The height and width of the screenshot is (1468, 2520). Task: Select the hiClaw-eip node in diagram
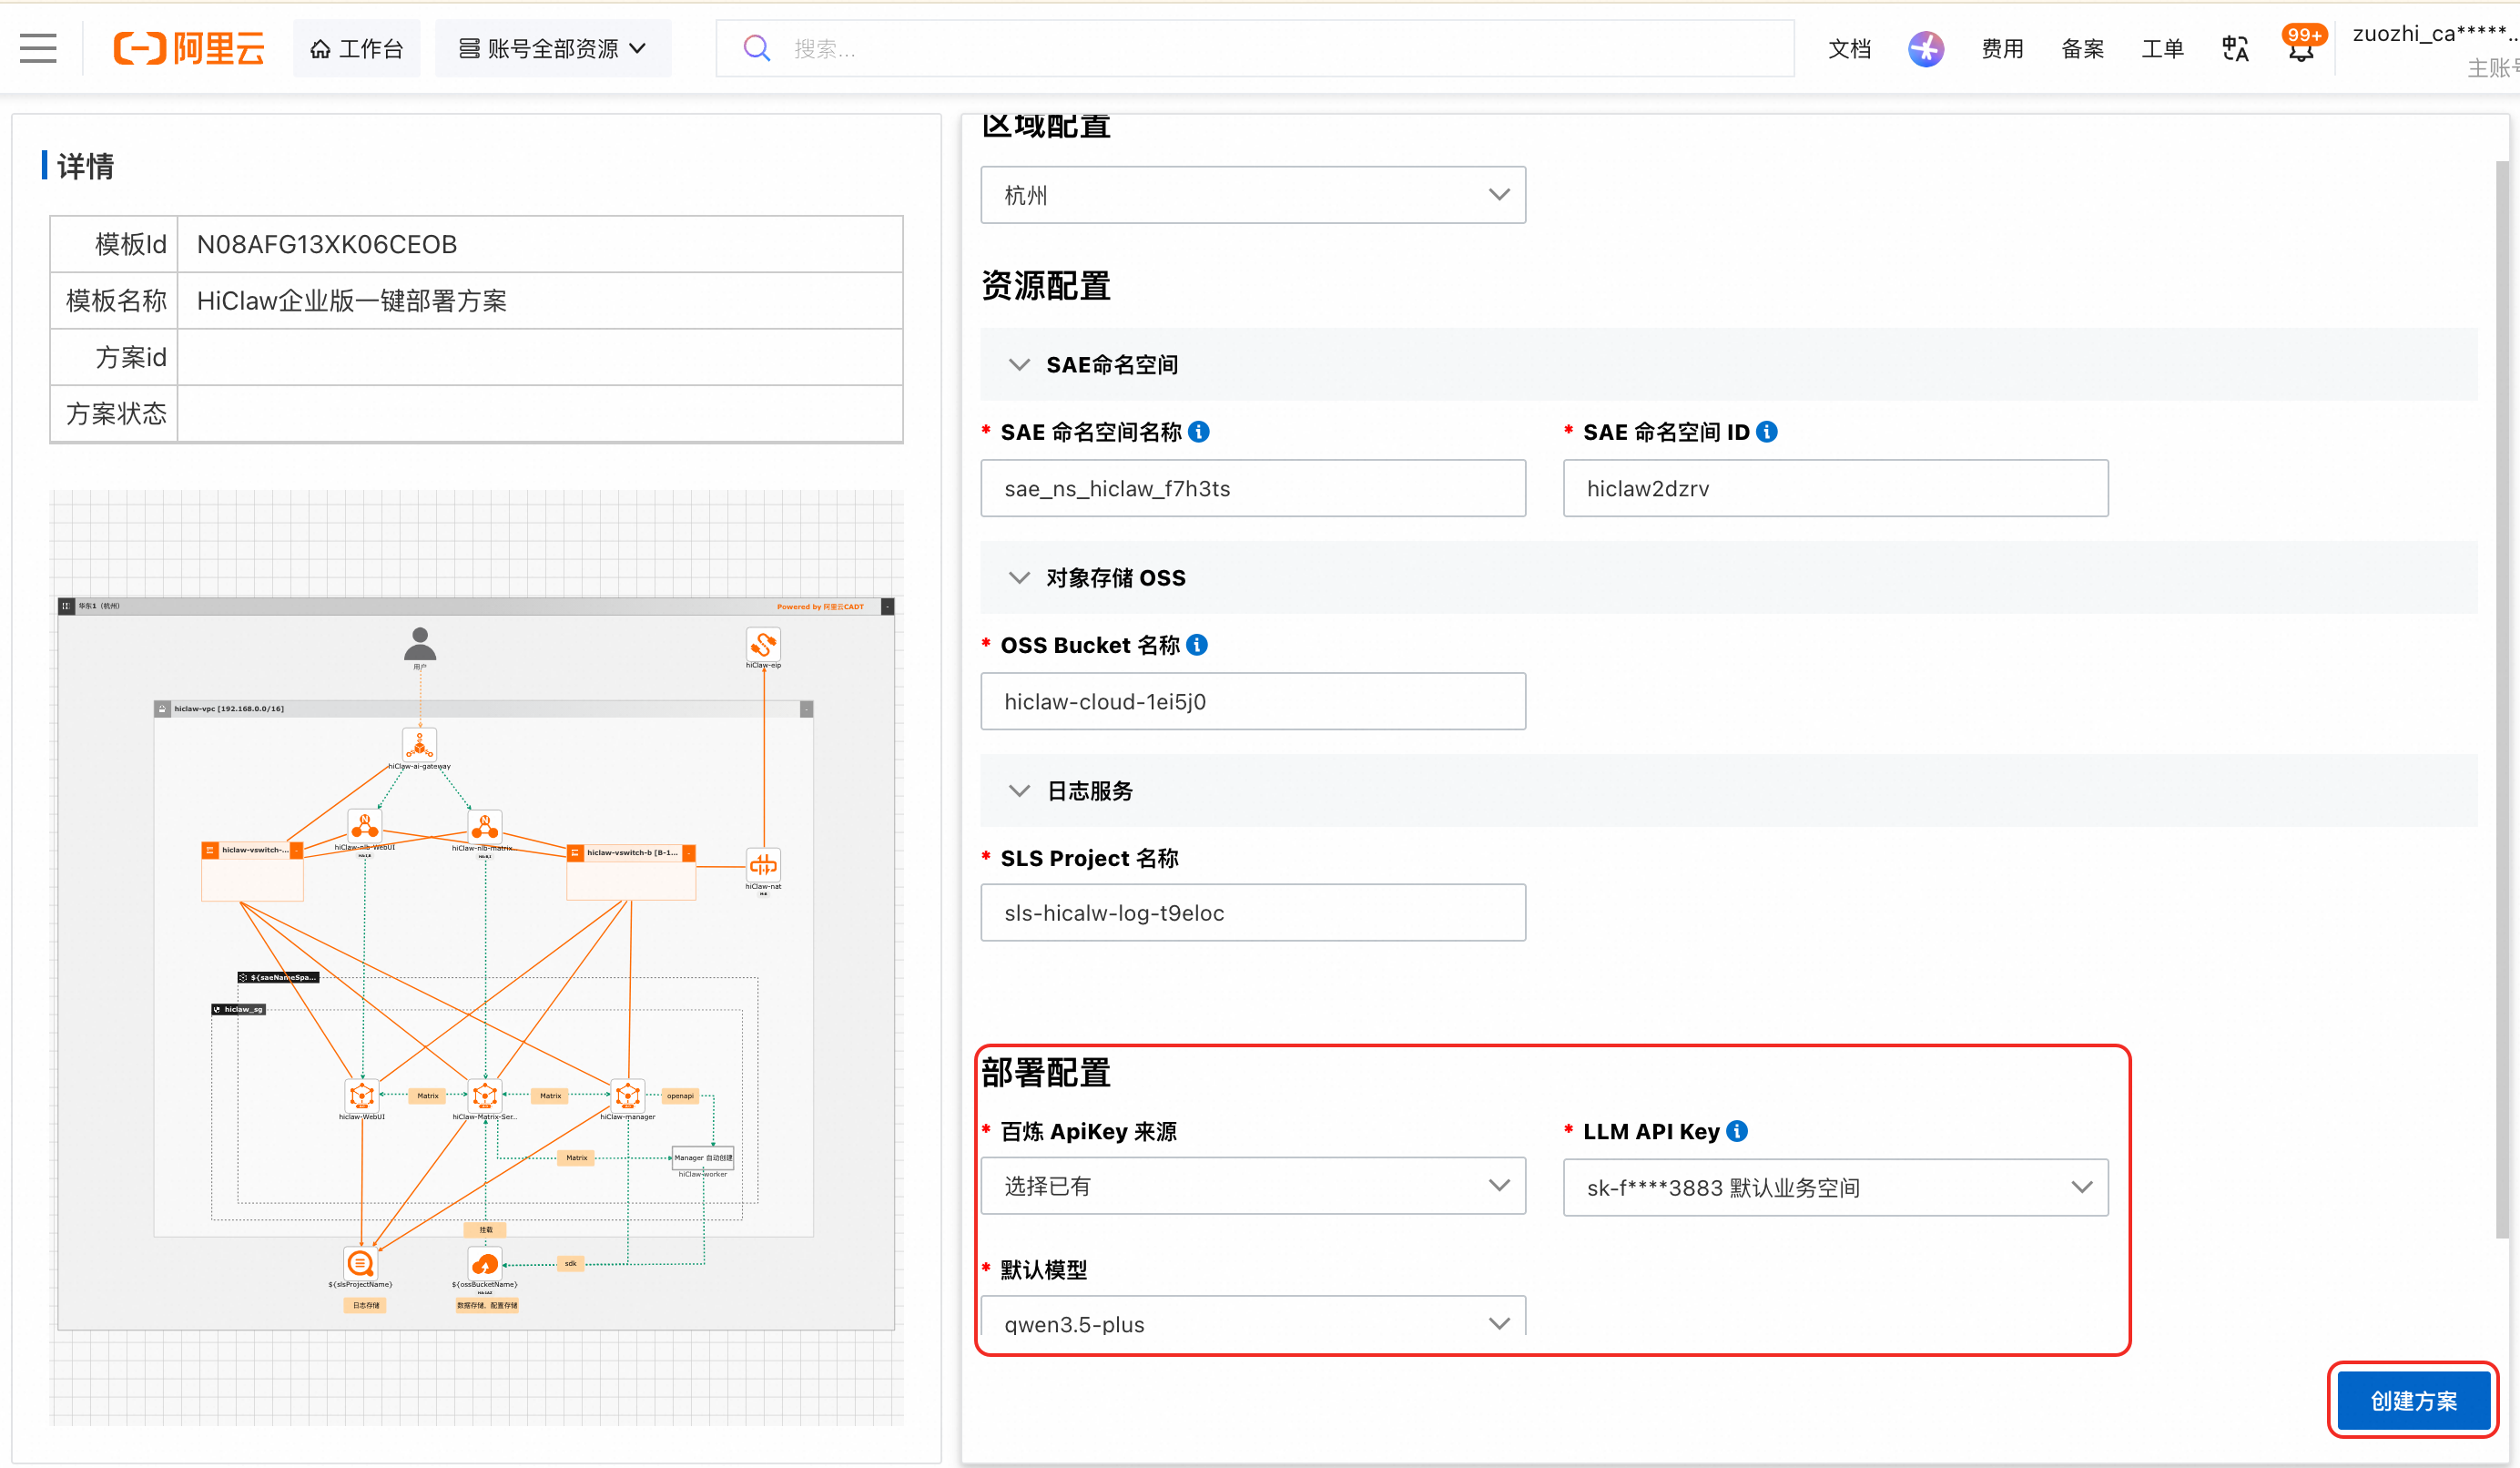[x=763, y=645]
